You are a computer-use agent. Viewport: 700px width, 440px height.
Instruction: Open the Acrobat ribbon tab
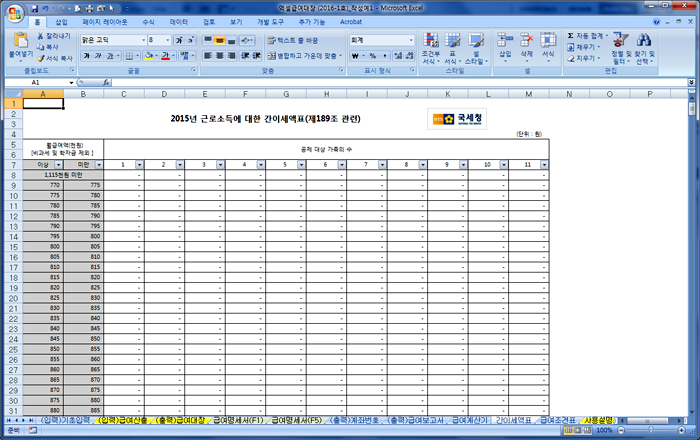tap(351, 22)
